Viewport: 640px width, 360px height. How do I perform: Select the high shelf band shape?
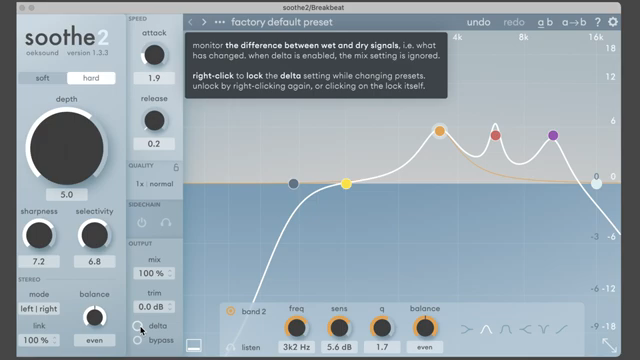(x=525, y=329)
